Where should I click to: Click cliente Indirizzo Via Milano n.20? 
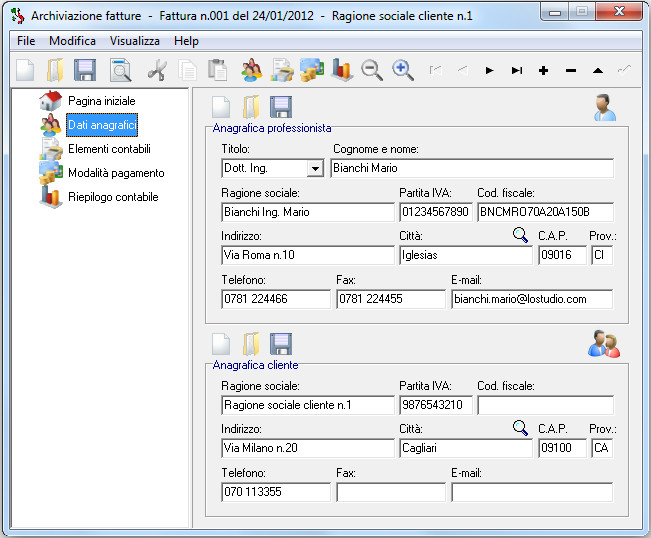coord(308,448)
